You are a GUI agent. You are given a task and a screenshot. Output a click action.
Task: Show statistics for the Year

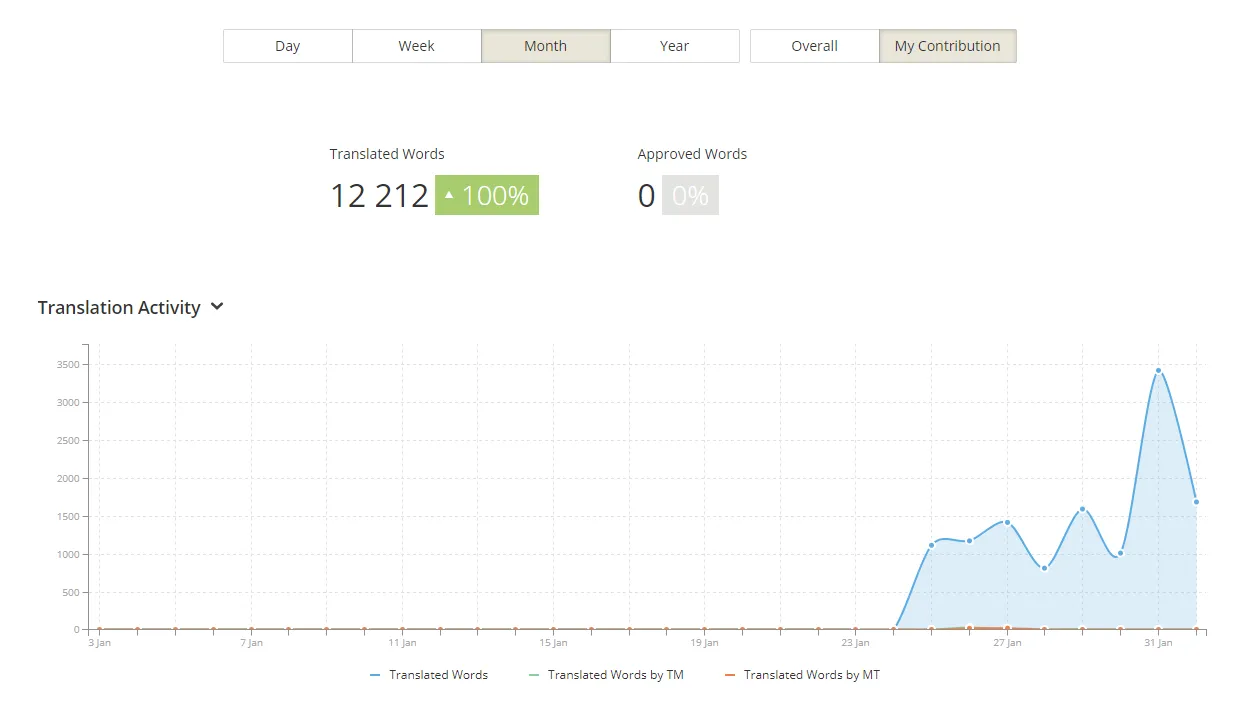(x=674, y=46)
